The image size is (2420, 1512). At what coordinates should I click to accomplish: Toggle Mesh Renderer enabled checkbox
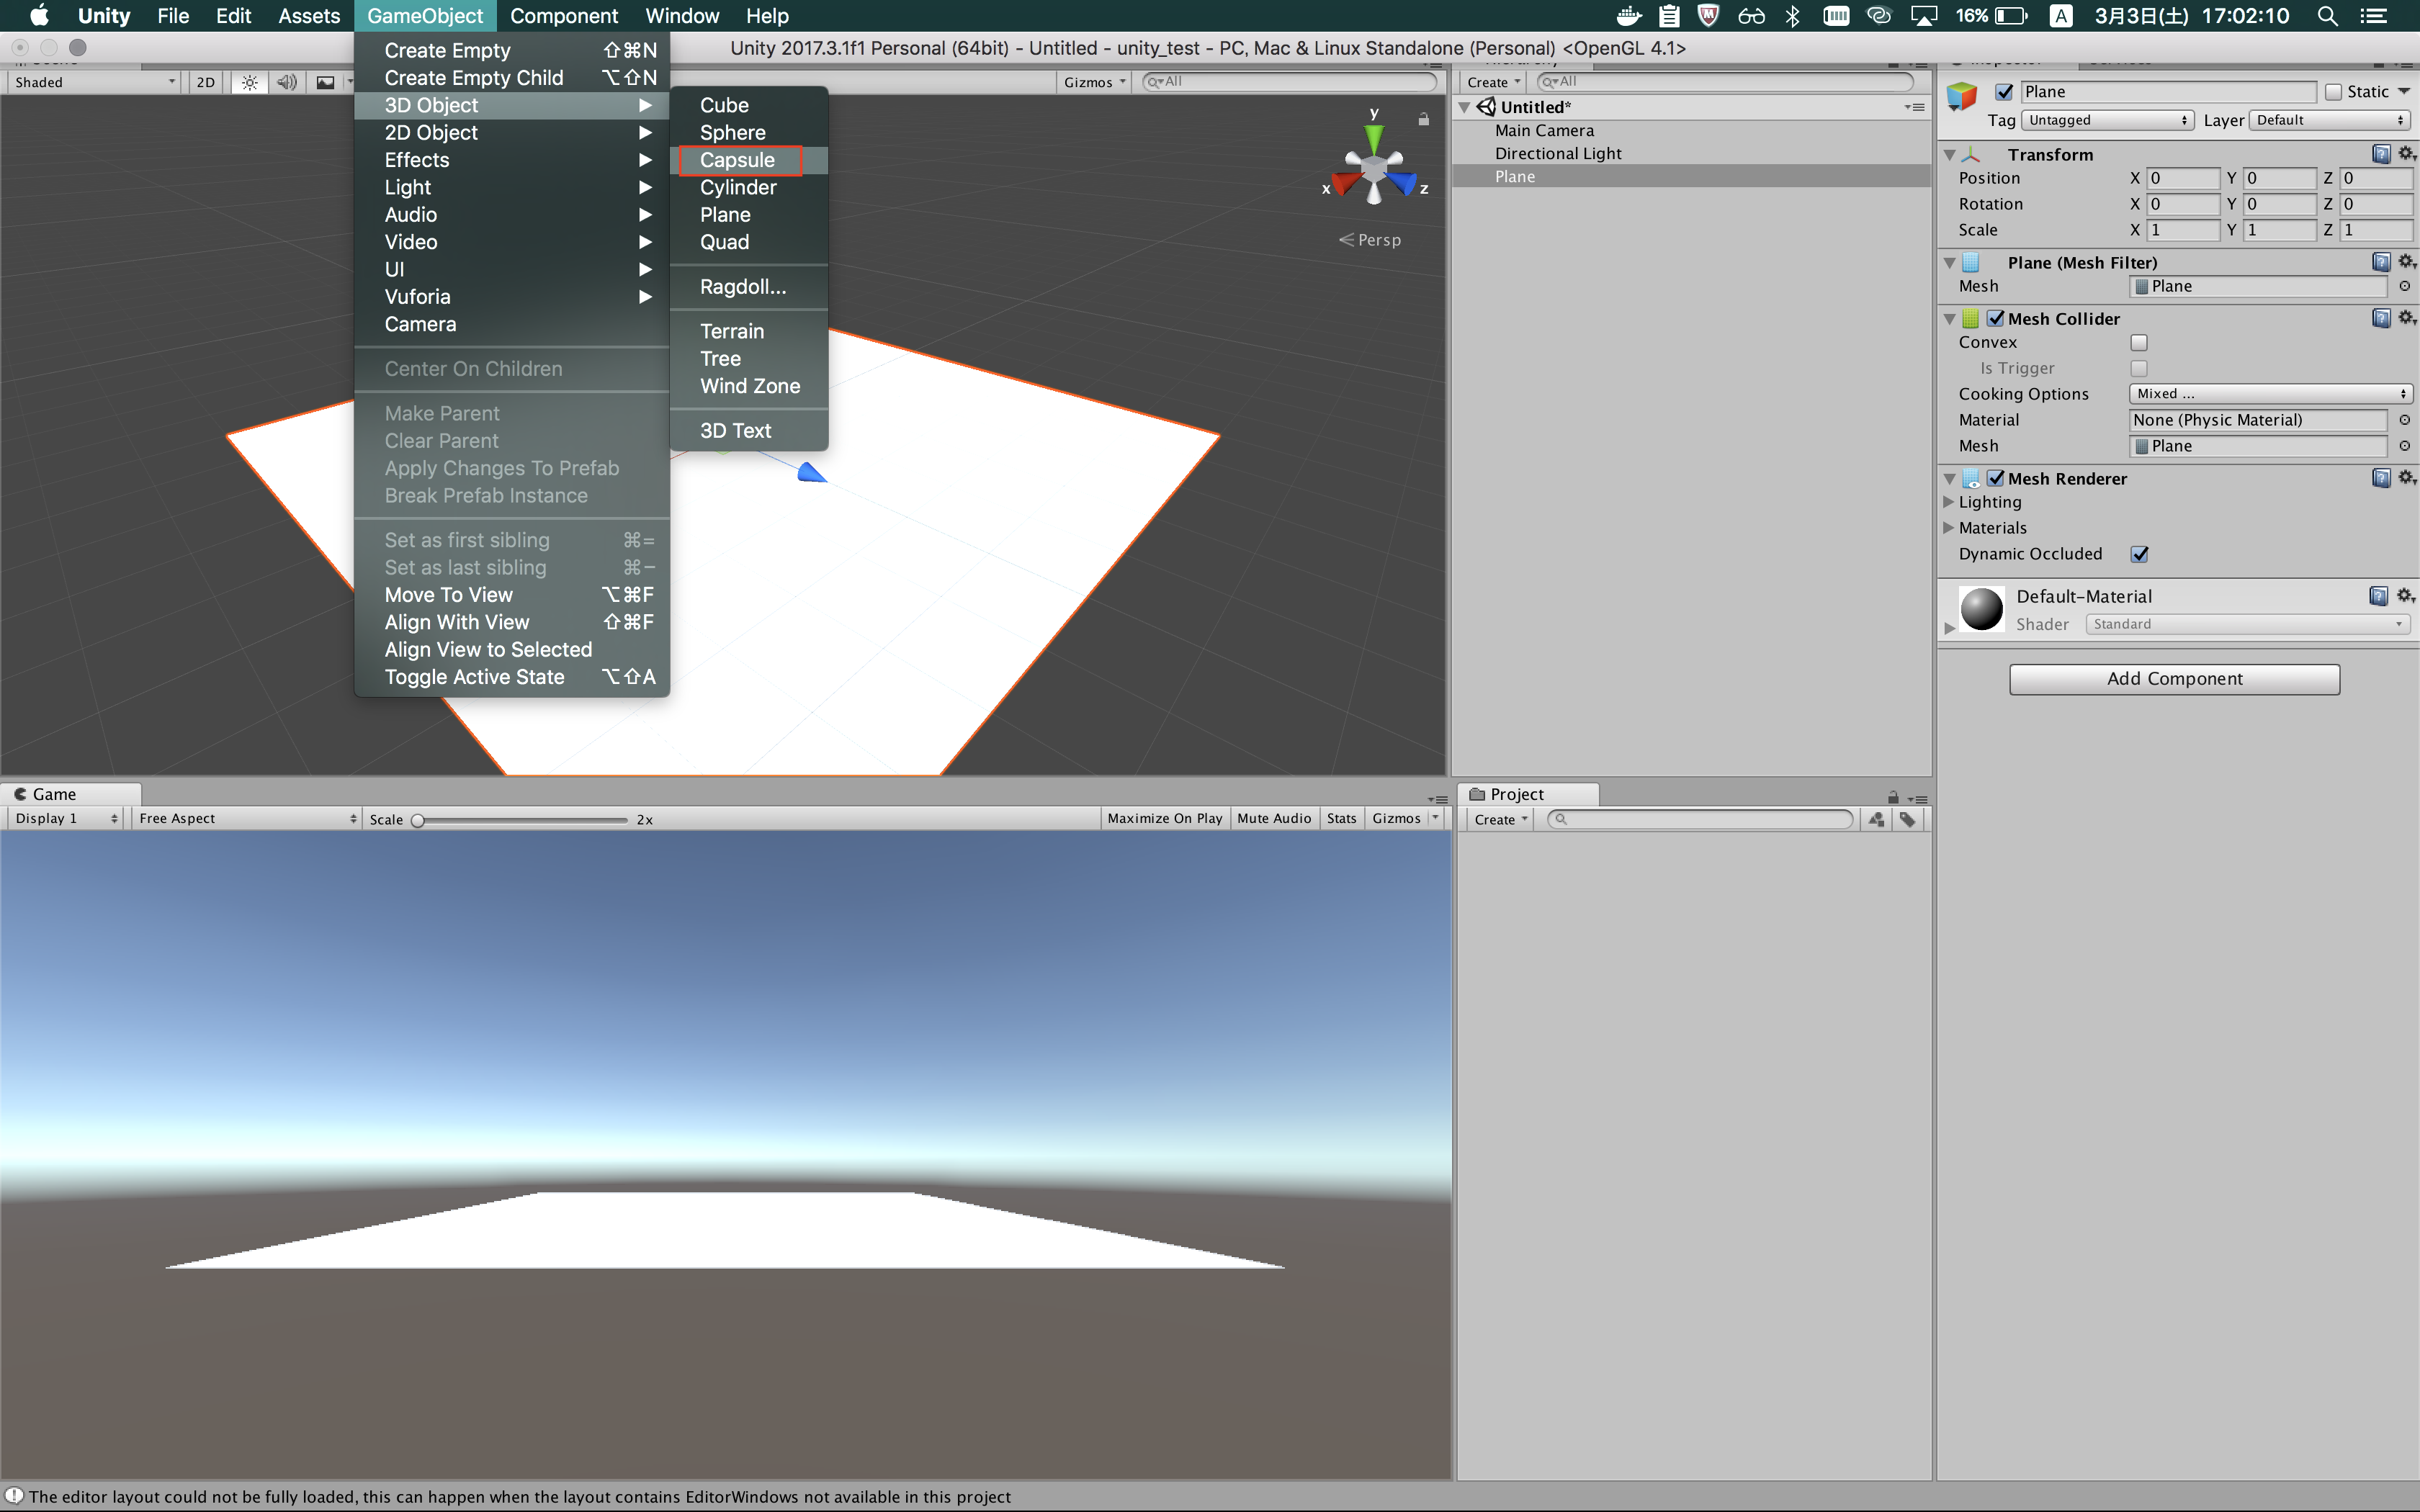pos(1995,478)
